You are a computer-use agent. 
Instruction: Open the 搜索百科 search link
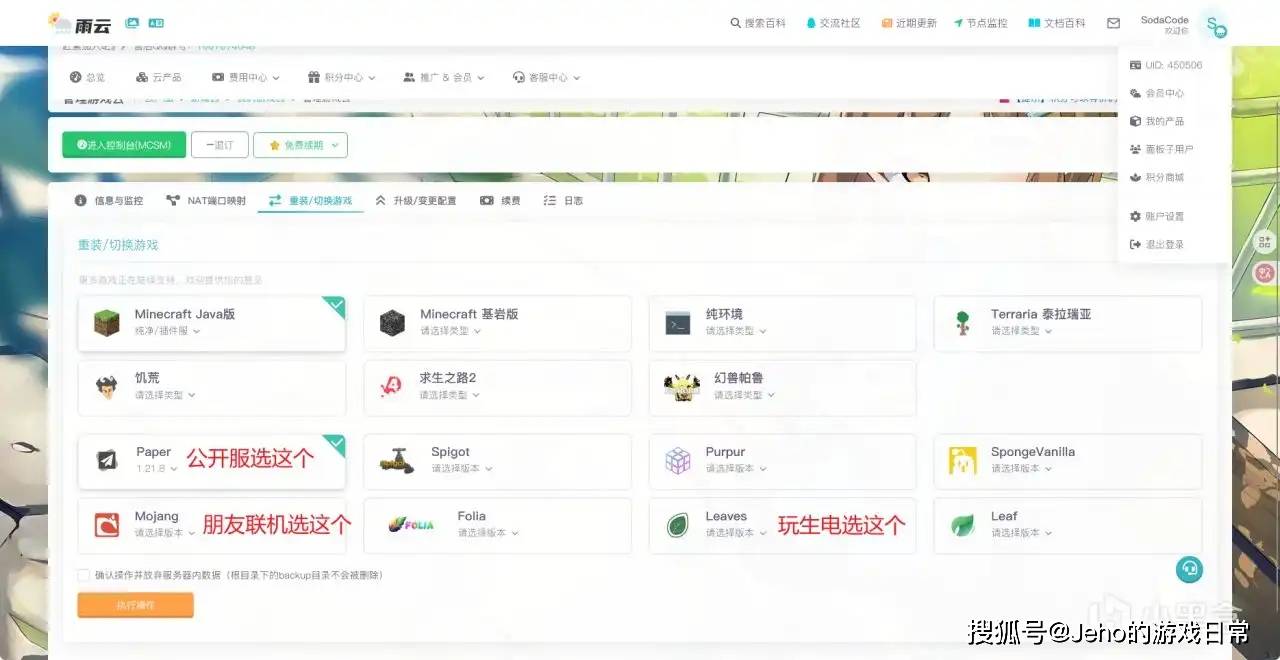[x=758, y=23]
